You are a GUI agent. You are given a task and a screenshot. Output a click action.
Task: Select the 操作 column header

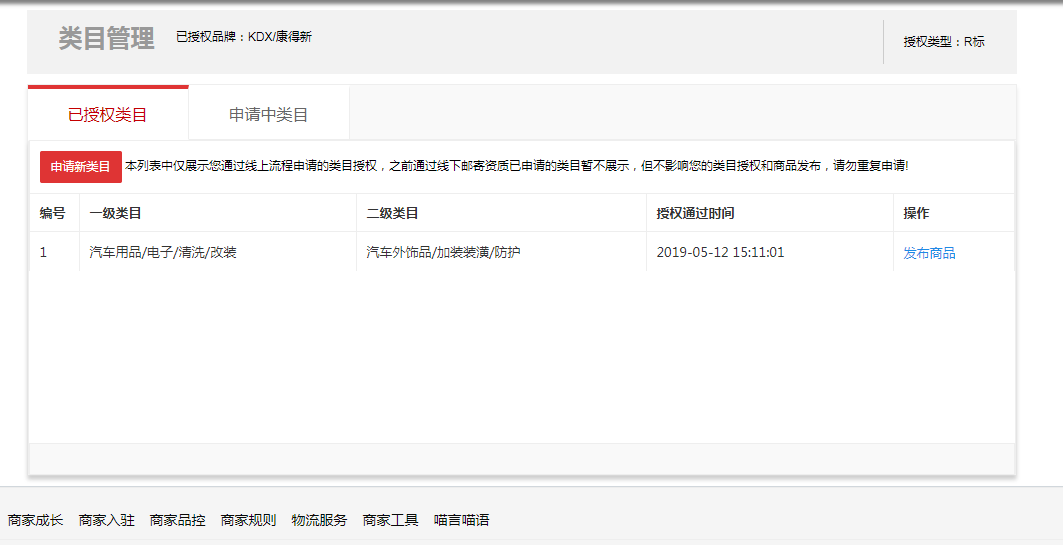tap(954, 213)
